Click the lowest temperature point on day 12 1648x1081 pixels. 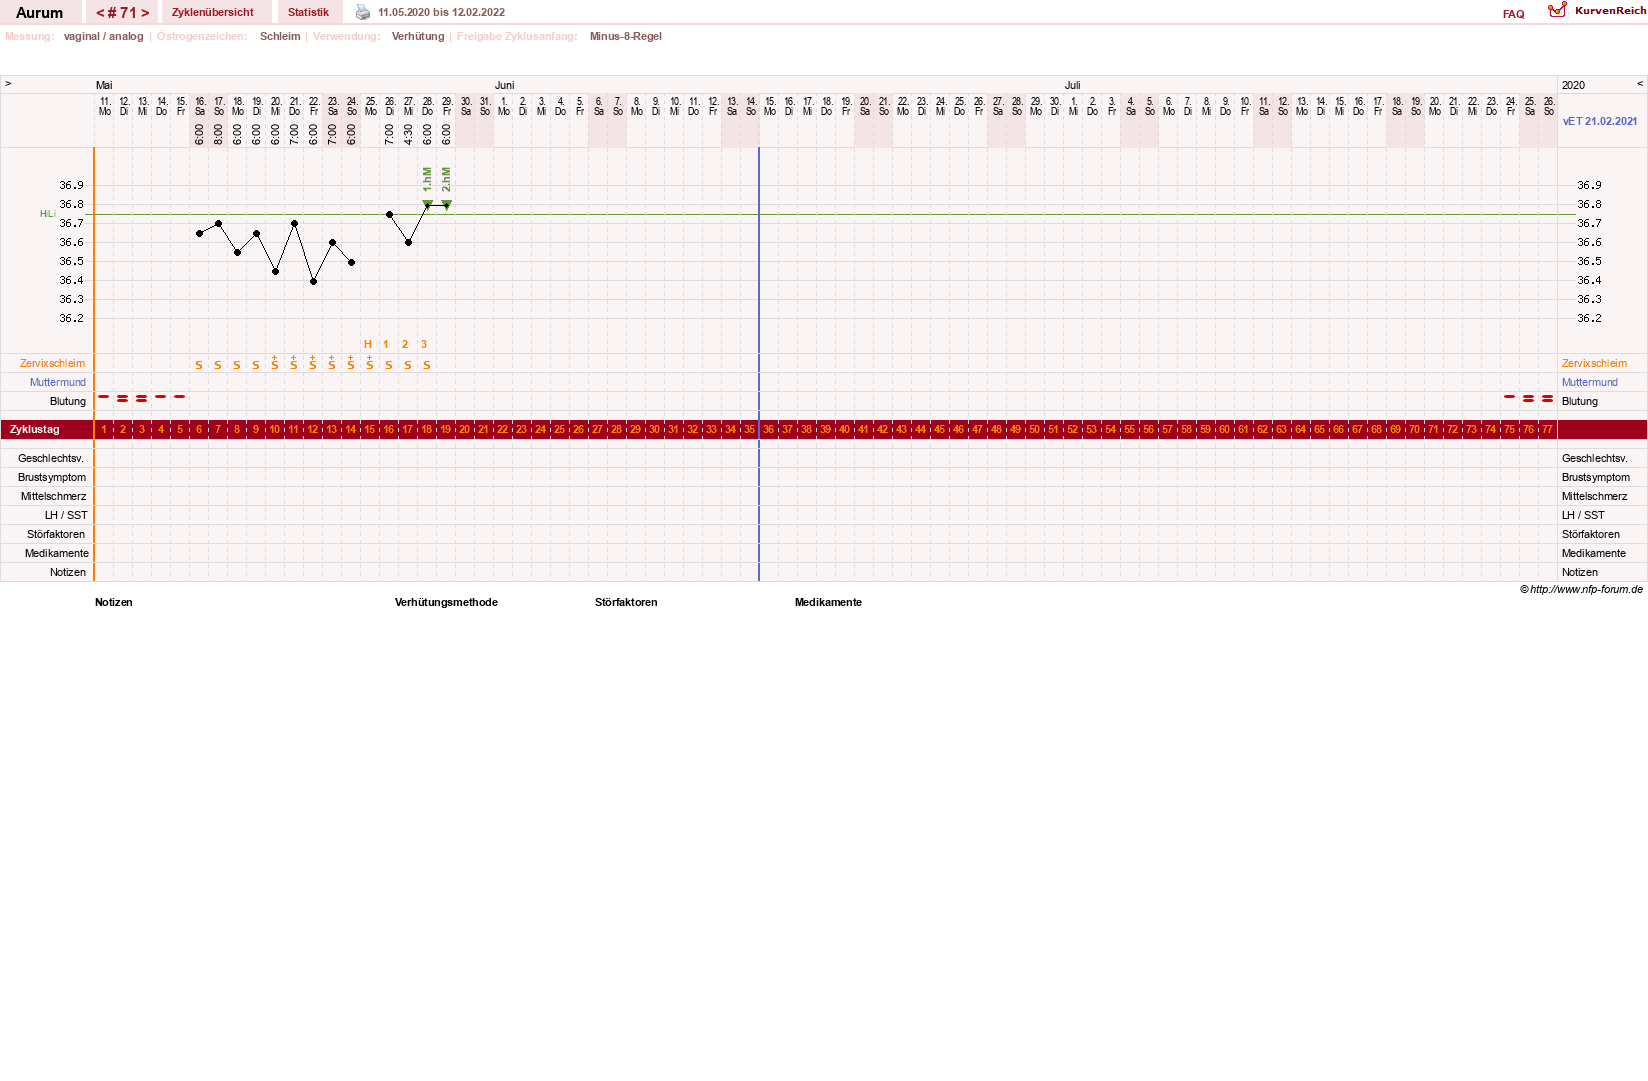click(314, 281)
